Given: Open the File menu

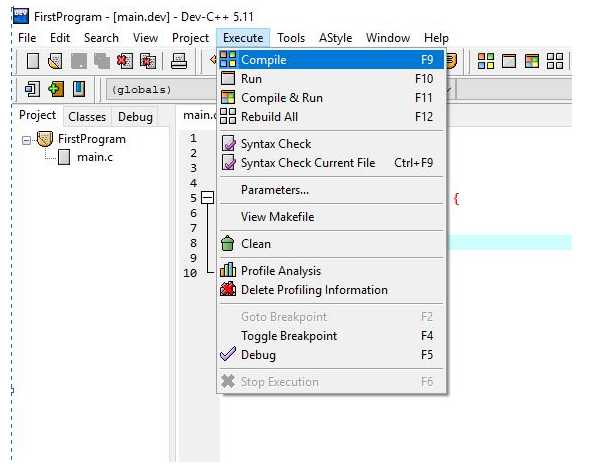Looking at the screenshot, I should coord(27,38).
